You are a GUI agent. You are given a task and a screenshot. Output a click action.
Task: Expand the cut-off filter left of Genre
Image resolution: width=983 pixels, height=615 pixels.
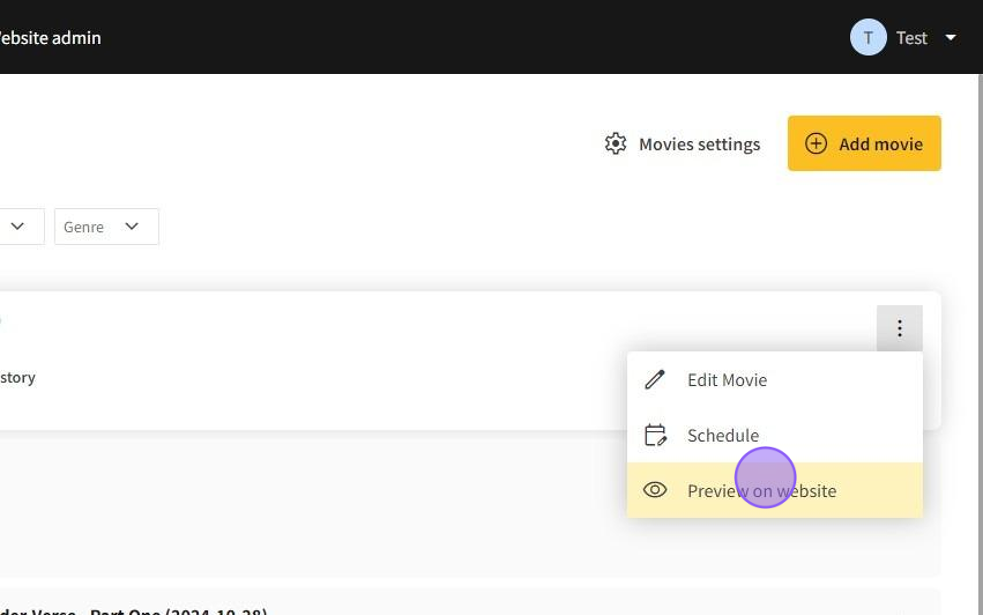20,227
